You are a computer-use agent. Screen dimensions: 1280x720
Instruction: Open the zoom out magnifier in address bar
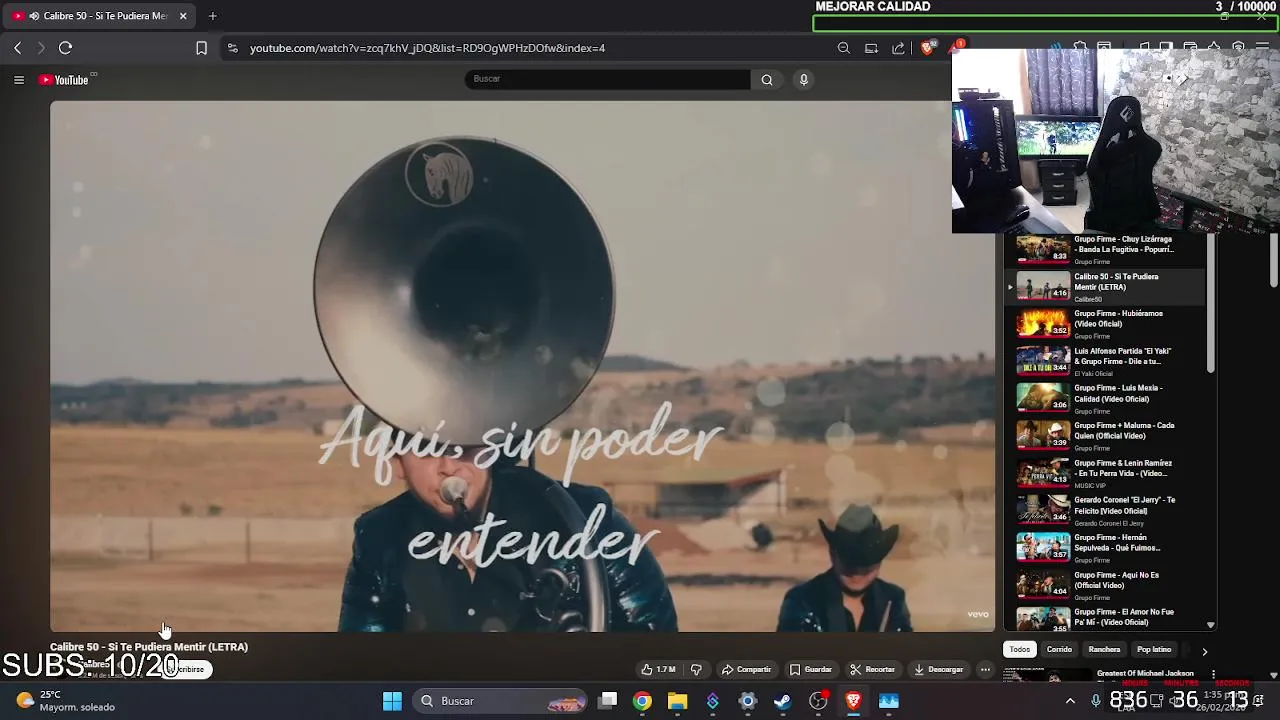coord(844,48)
